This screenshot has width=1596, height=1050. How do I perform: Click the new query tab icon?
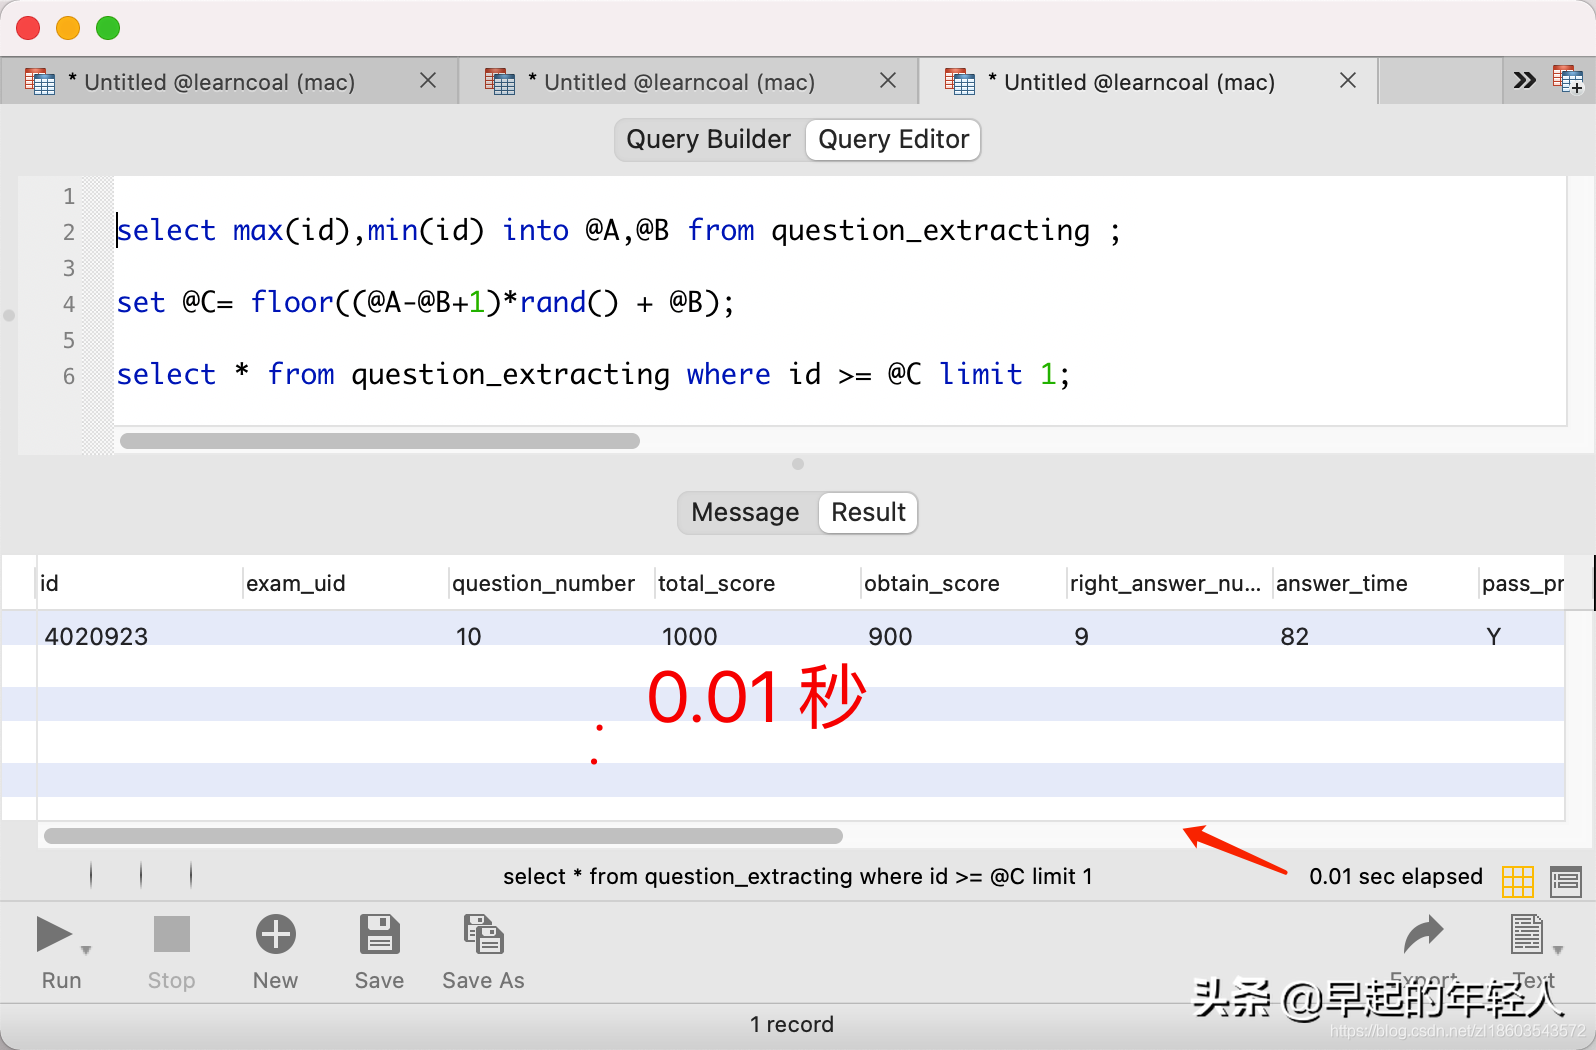point(1567,80)
